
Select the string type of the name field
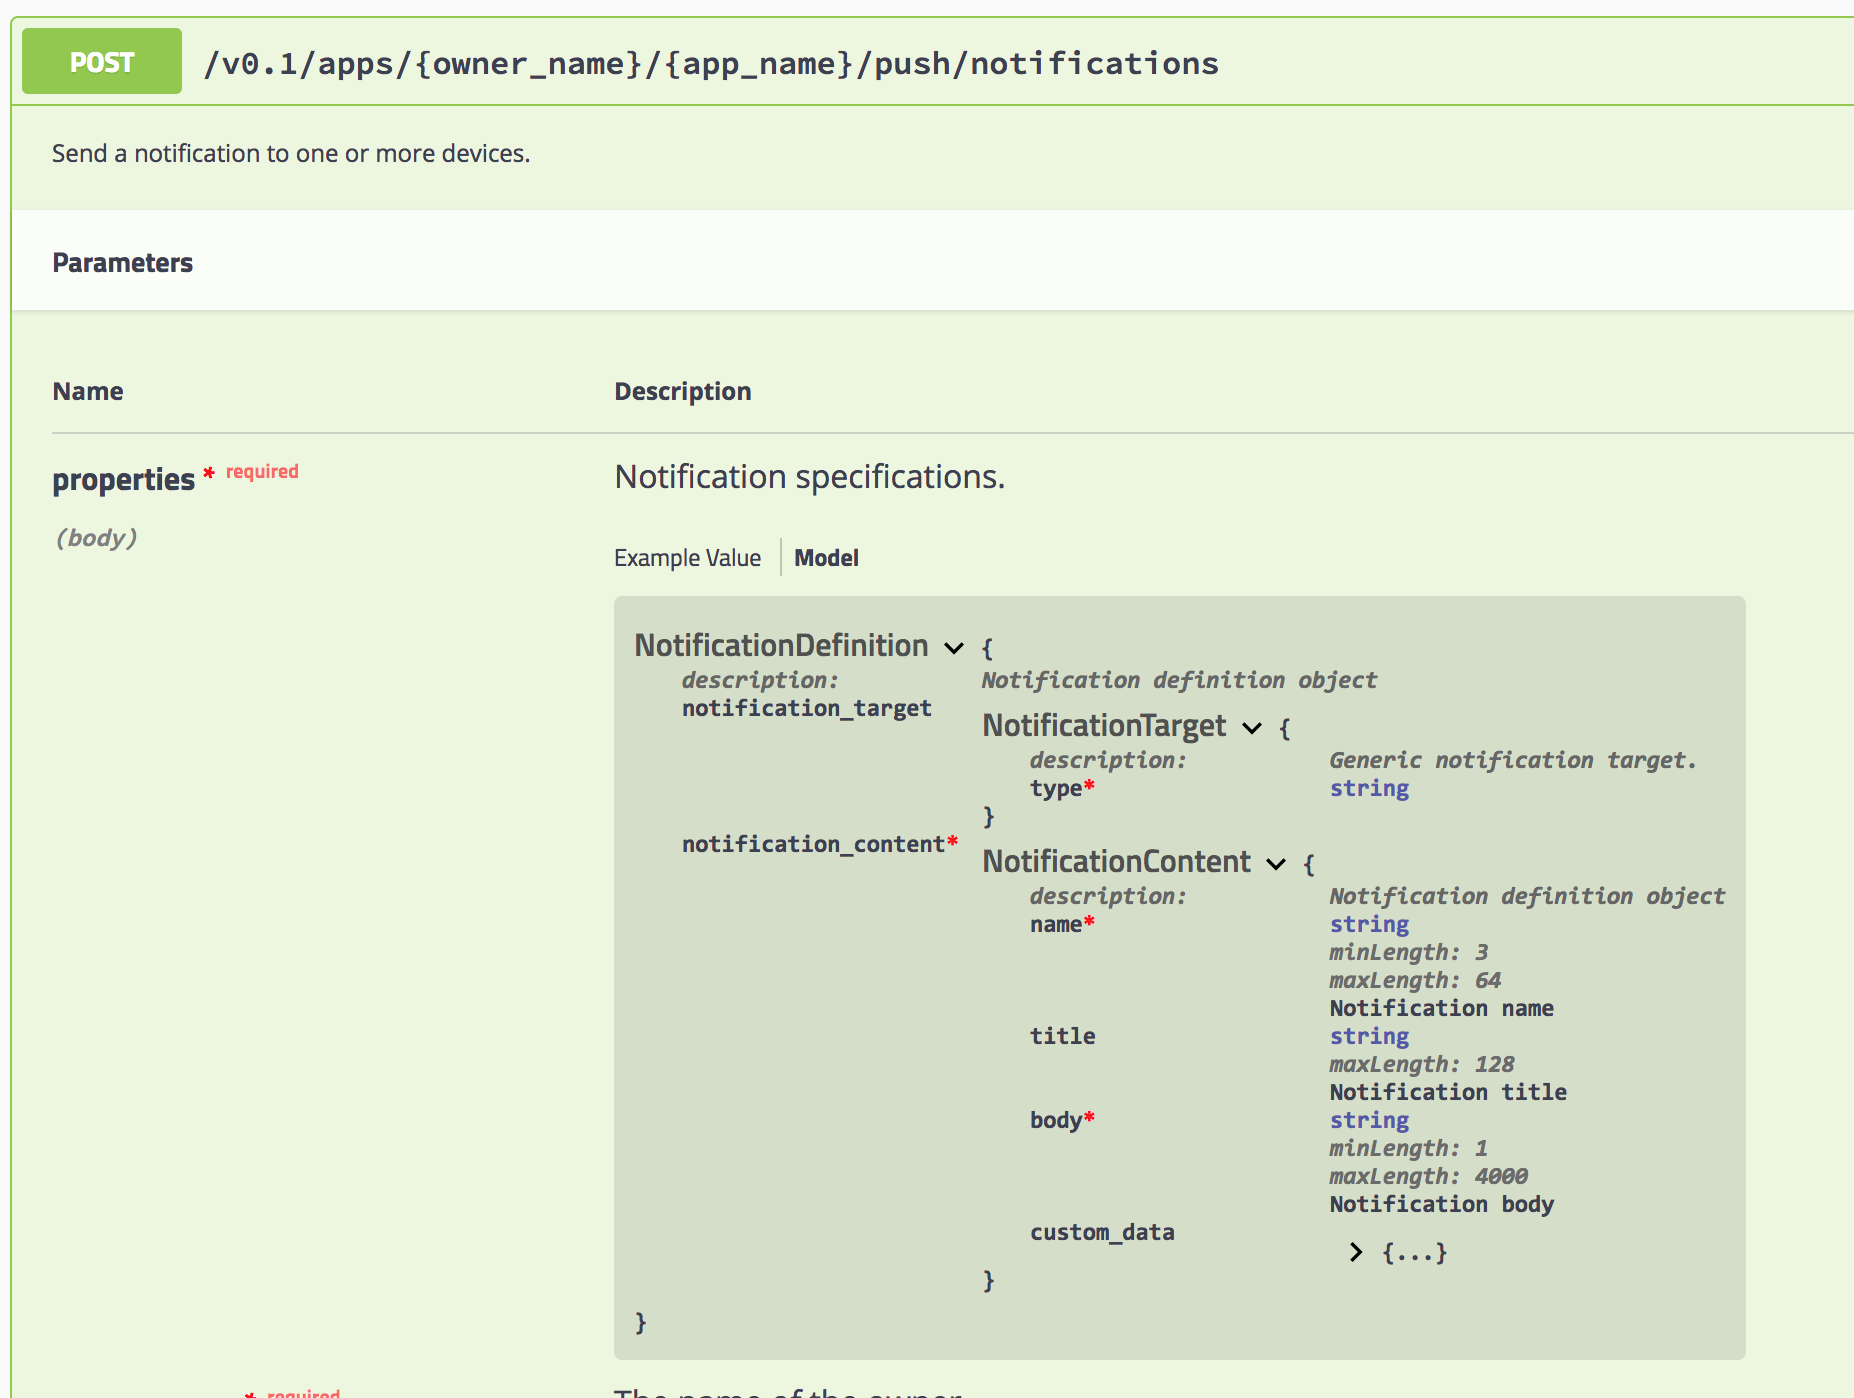tap(1369, 924)
